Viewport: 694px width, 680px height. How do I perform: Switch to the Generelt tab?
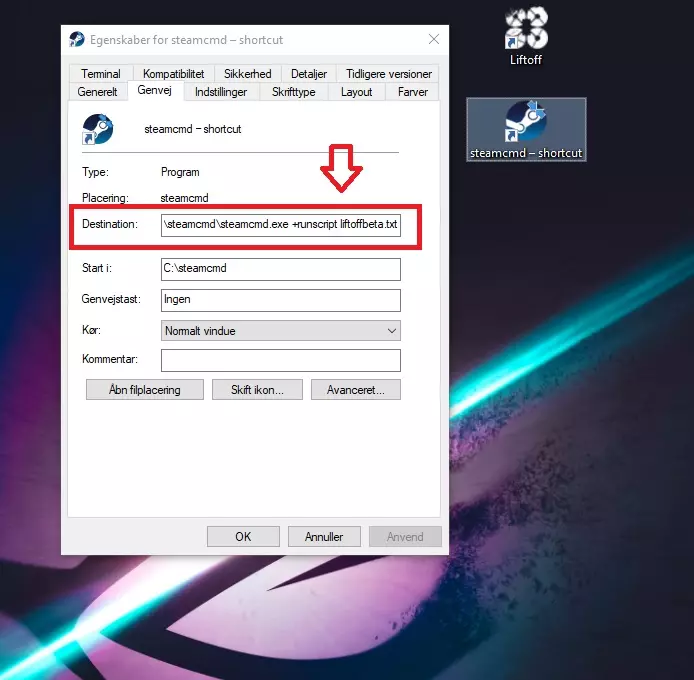tap(97, 92)
